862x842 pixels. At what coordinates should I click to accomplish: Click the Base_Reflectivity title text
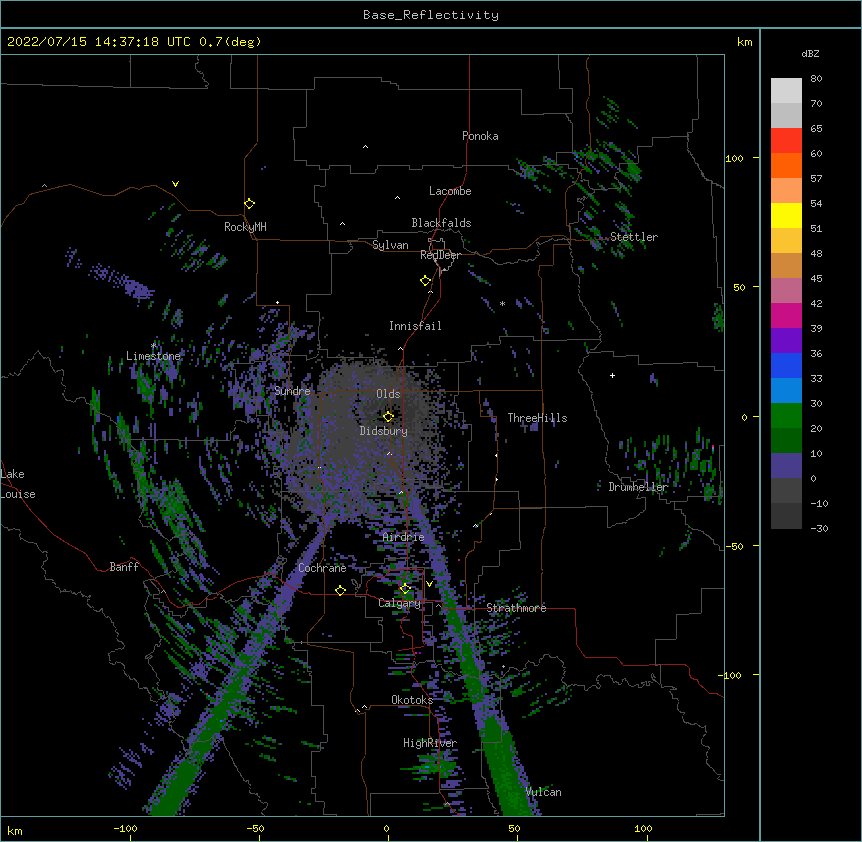[431, 15]
